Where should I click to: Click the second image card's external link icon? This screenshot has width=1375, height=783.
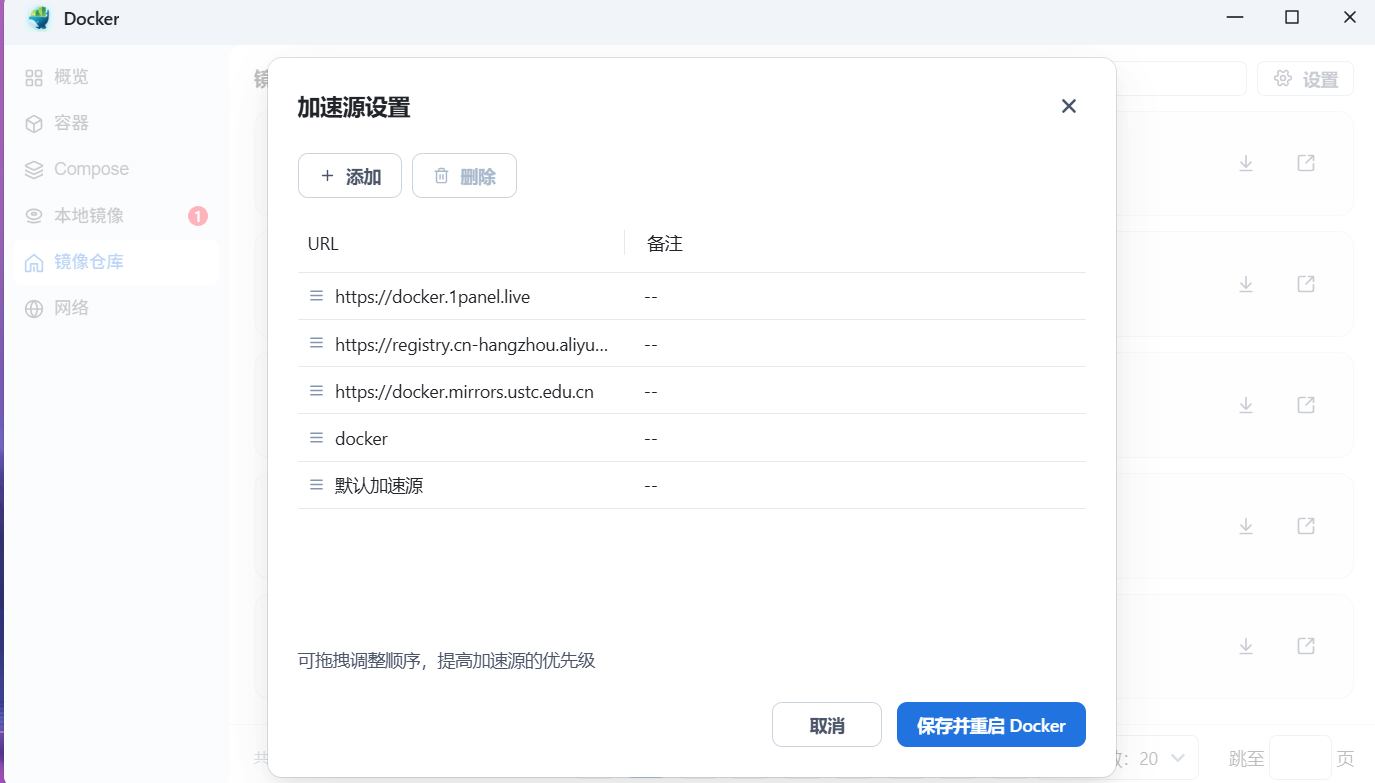(x=1306, y=284)
